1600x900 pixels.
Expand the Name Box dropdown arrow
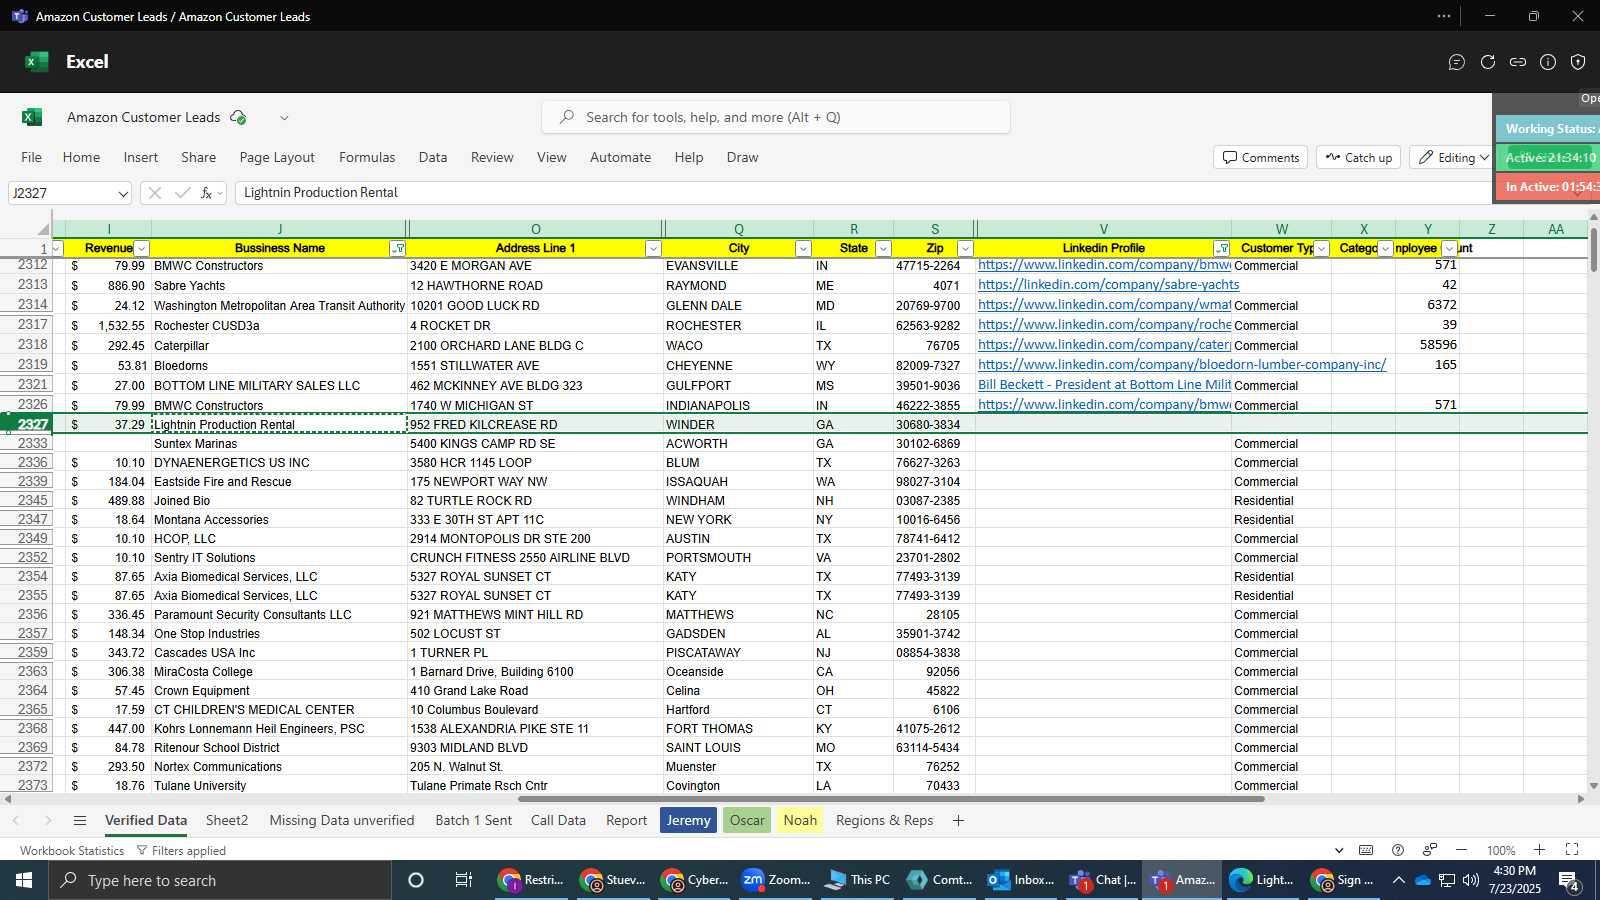coord(122,193)
